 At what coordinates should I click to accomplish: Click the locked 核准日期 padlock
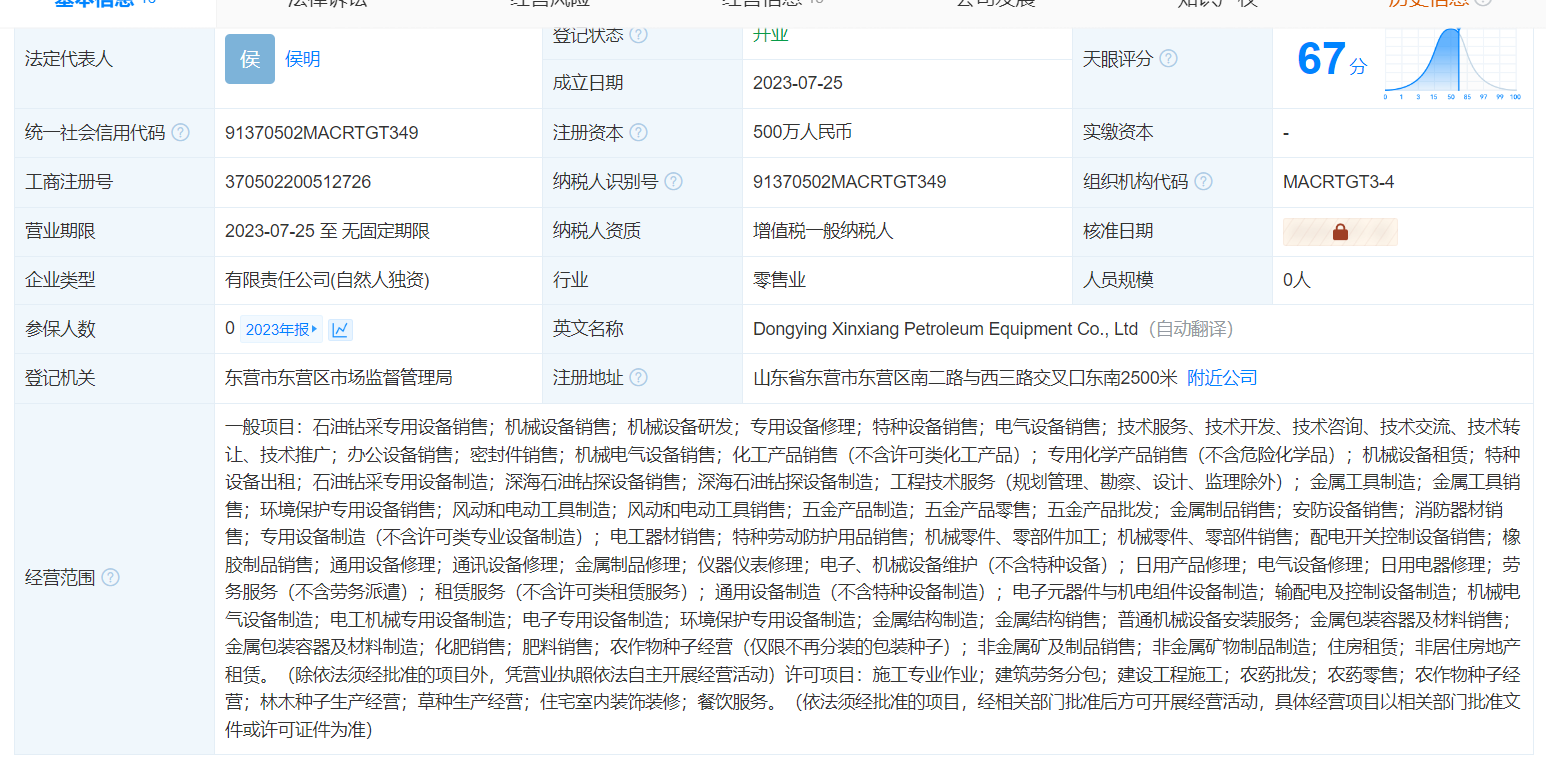coord(1340,231)
